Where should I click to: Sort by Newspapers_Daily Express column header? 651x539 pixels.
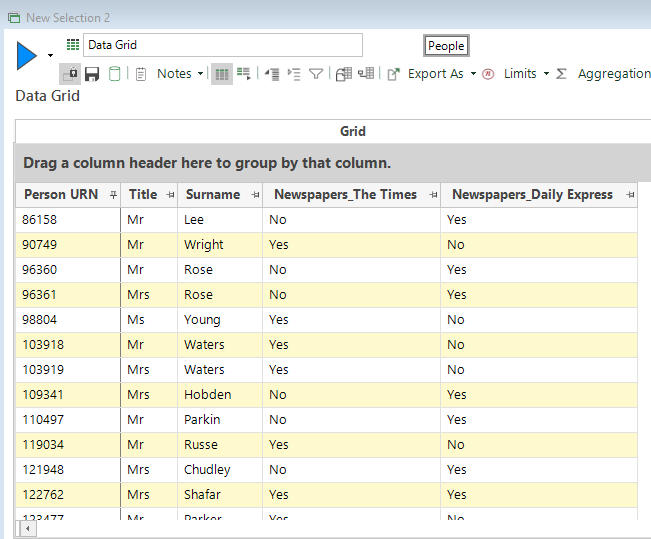click(x=532, y=194)
